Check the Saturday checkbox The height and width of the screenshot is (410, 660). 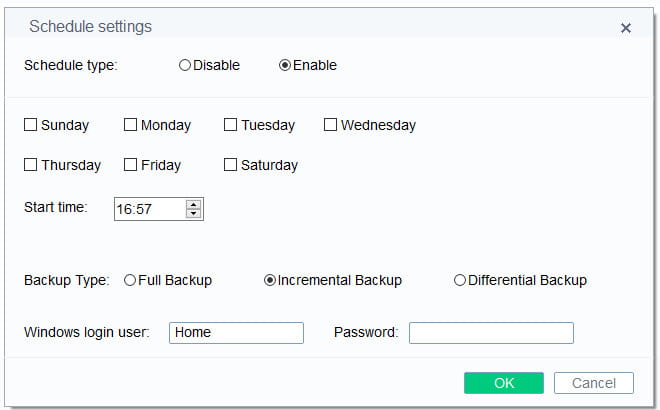click(x=231, y=165)
